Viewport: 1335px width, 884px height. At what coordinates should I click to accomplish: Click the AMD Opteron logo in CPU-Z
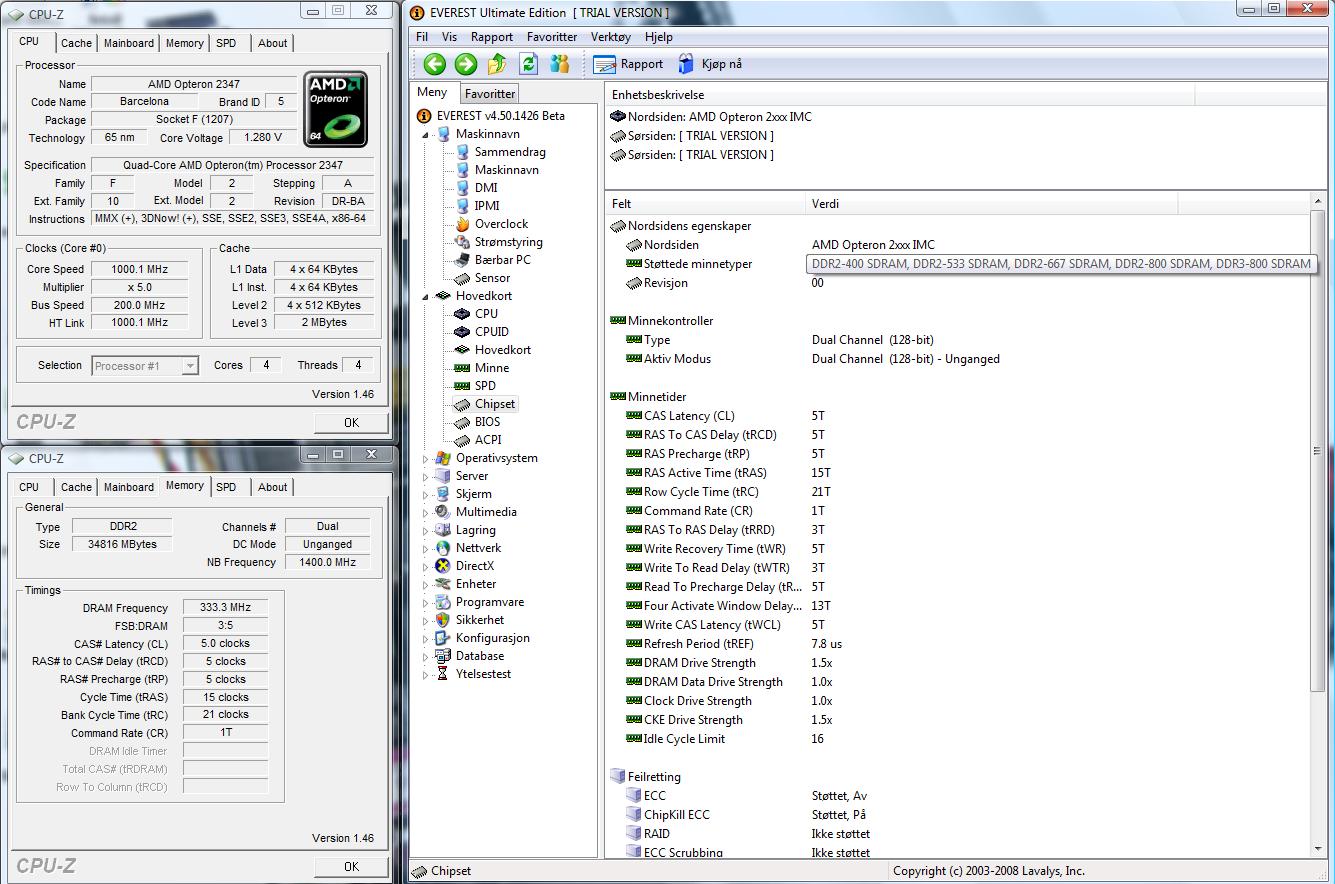(336, 110)
